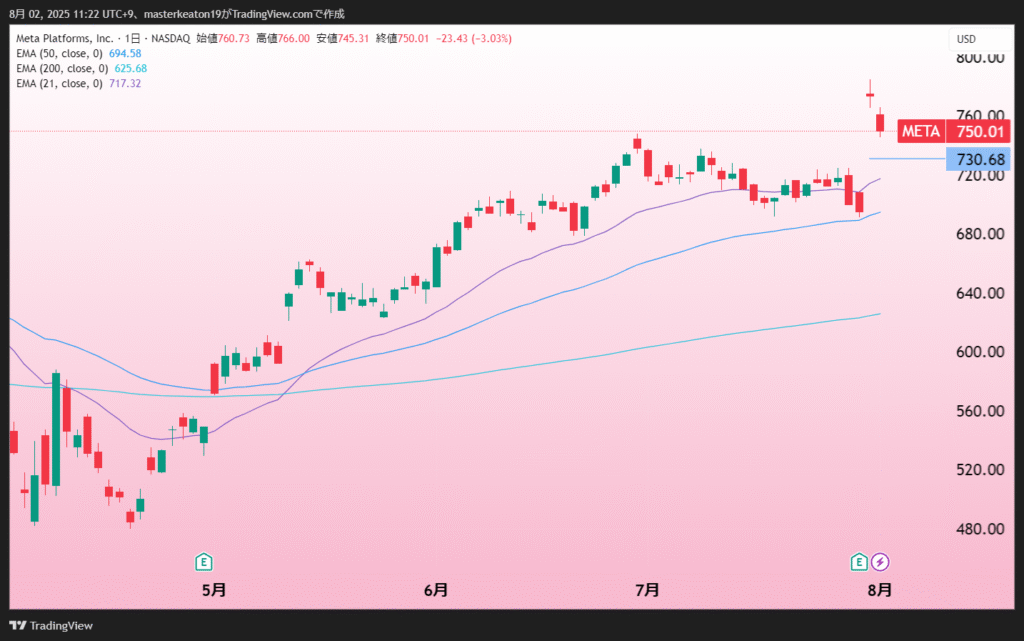Click the daily change −23.43 (−3.03%)
Viewport: 1024px width, 641px height.
[474, 39]
